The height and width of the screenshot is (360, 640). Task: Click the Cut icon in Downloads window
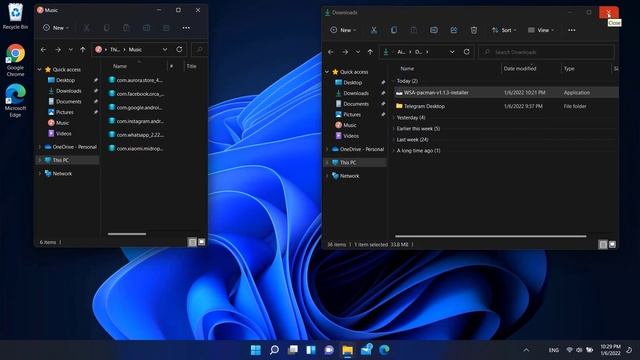(373, 30)
